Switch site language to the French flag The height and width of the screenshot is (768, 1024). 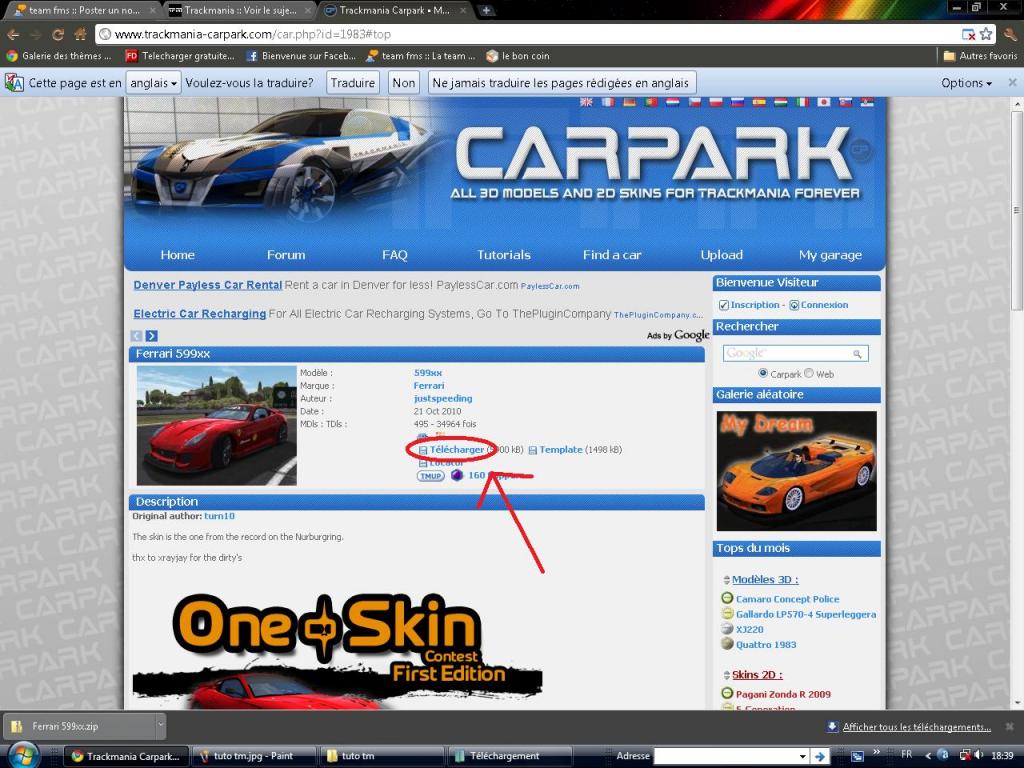tap(607, 102)
